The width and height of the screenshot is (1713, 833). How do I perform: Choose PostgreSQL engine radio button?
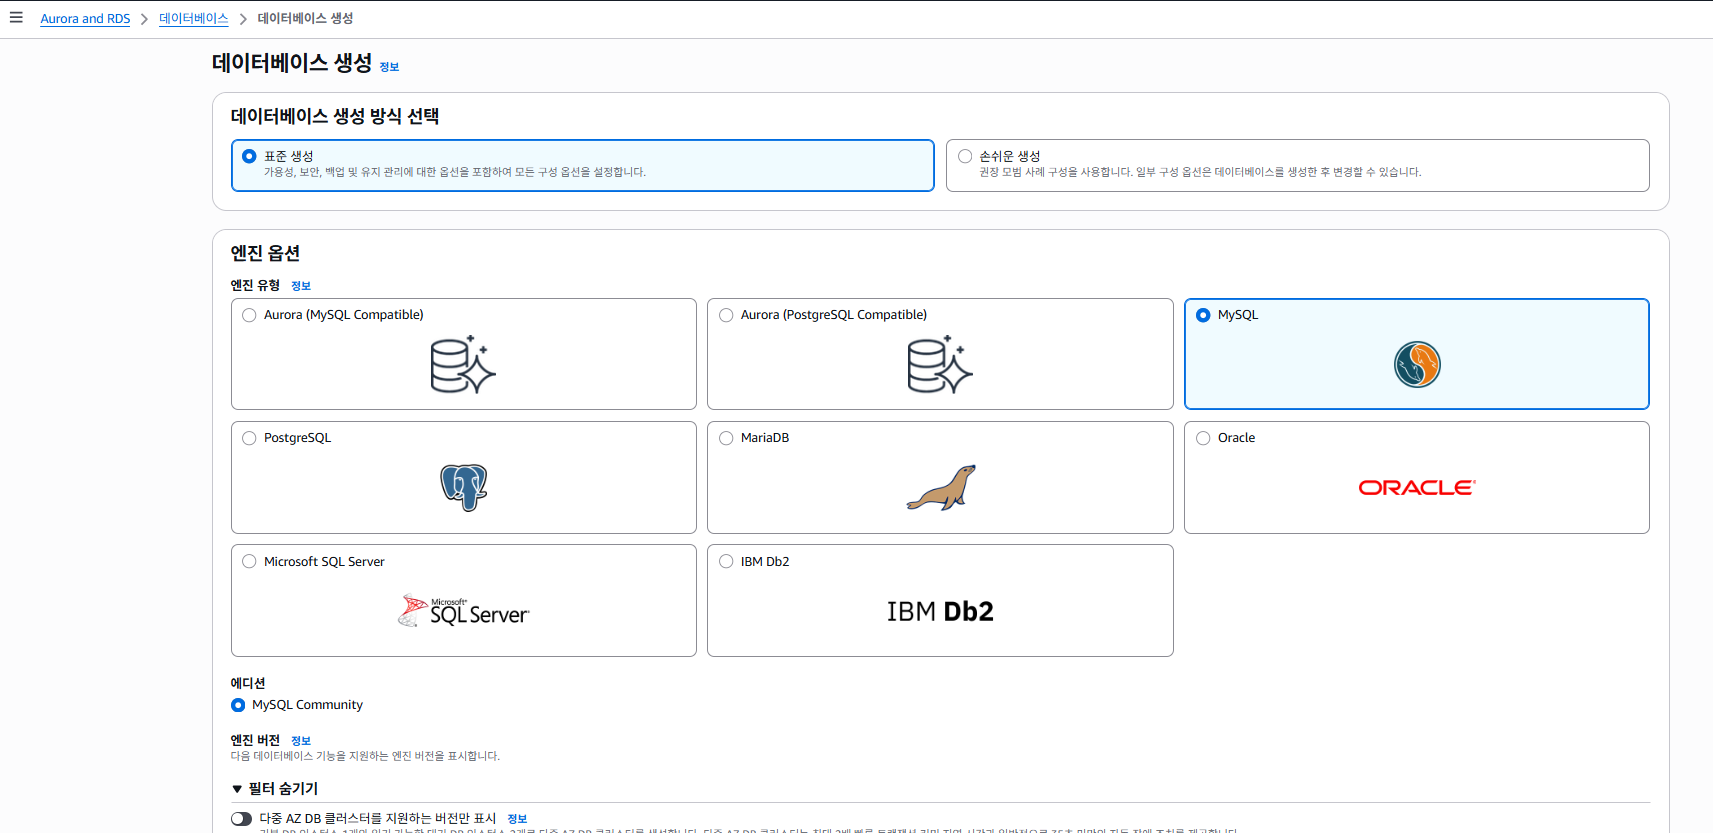coord(249,438)
